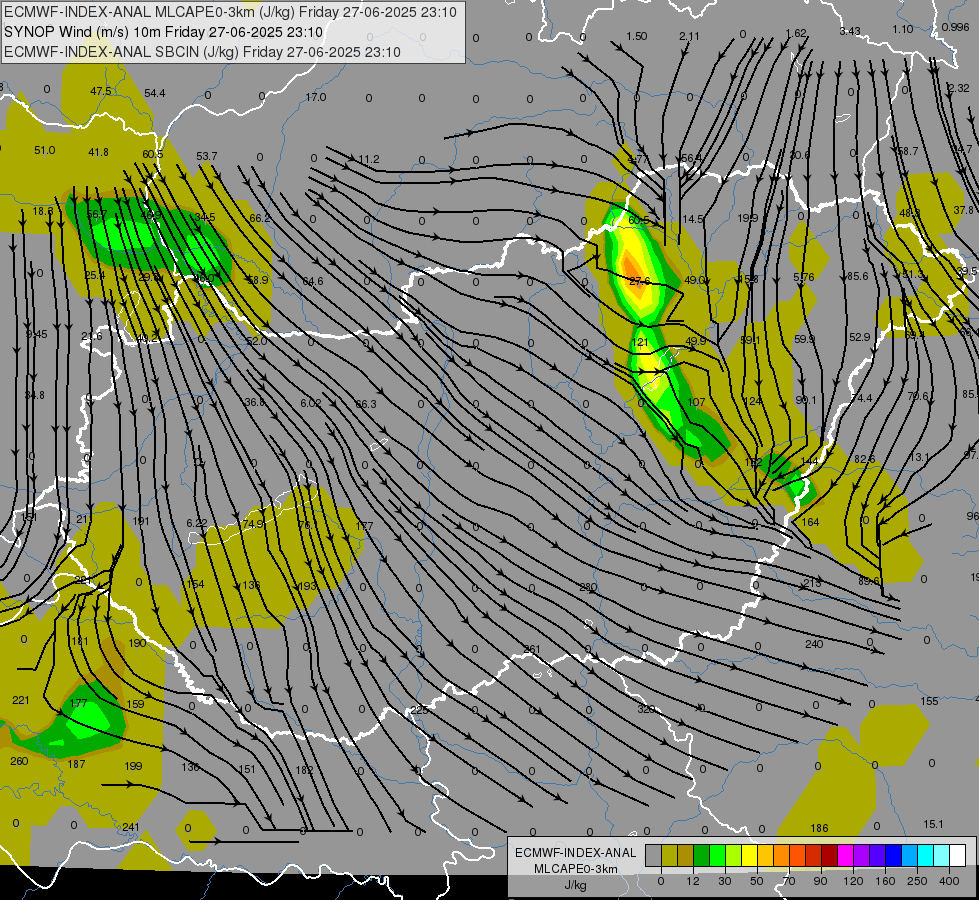The height and width of the screenshot is (900, 979).
Task: Click the gray swatch in the legend
Action: tap(653, 856)
